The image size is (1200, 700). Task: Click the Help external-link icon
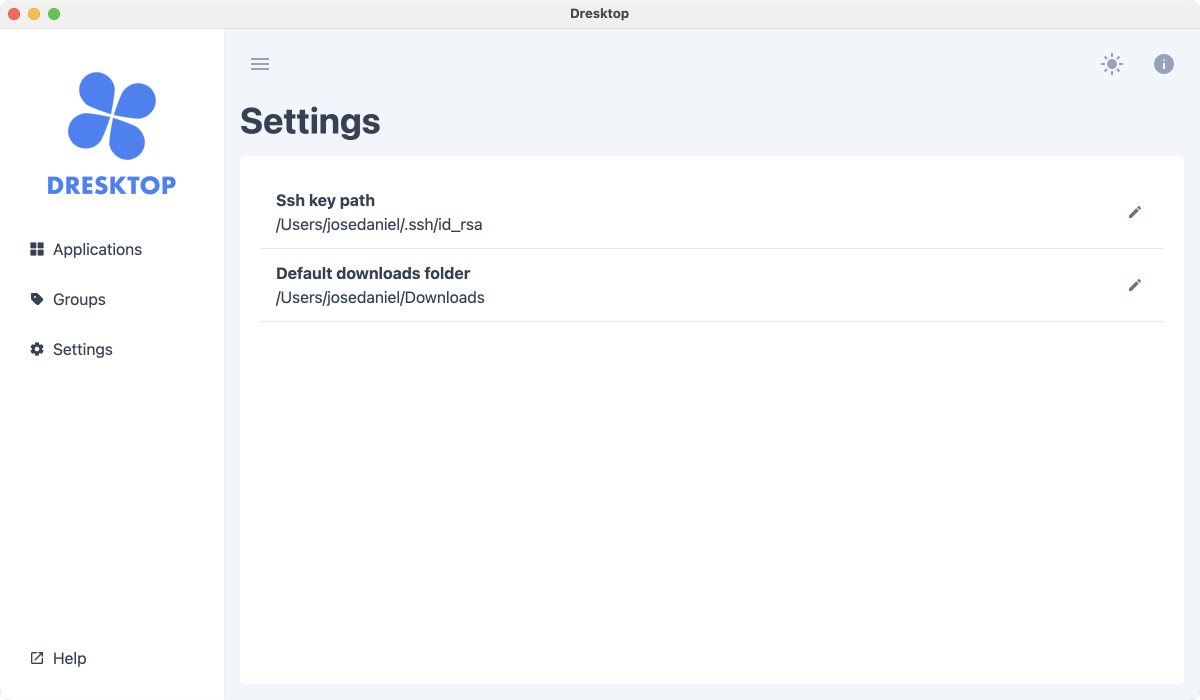tap(36, 657)
